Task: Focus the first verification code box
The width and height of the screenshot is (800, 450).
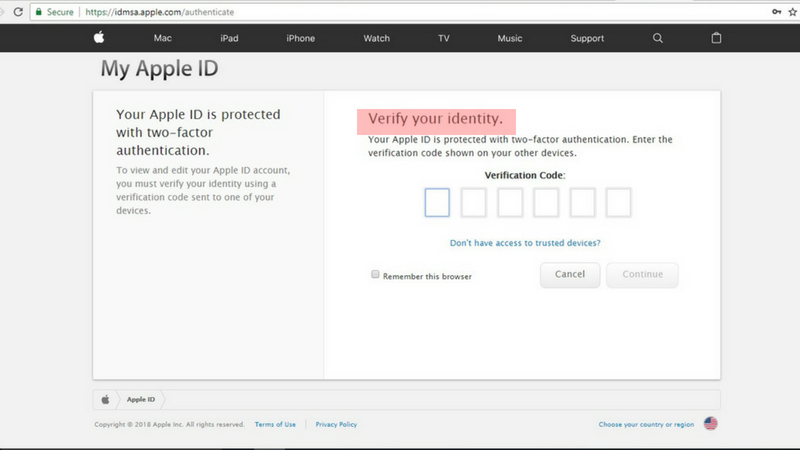Action: point(437,203)
